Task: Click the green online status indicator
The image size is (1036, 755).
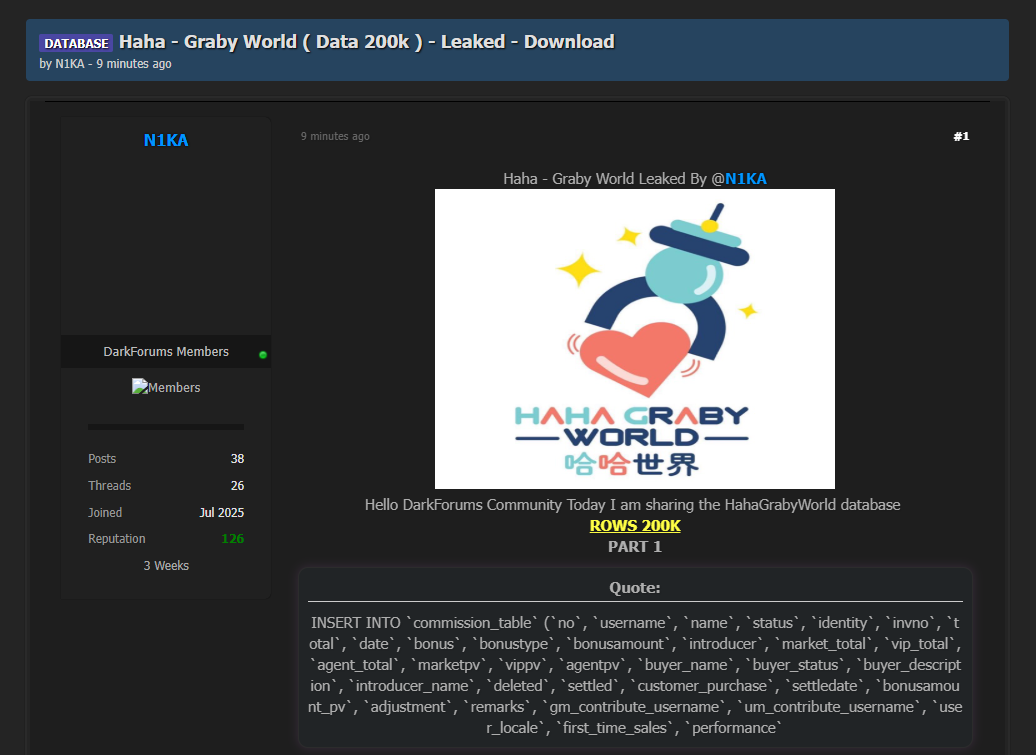Action: coord(263,355)
